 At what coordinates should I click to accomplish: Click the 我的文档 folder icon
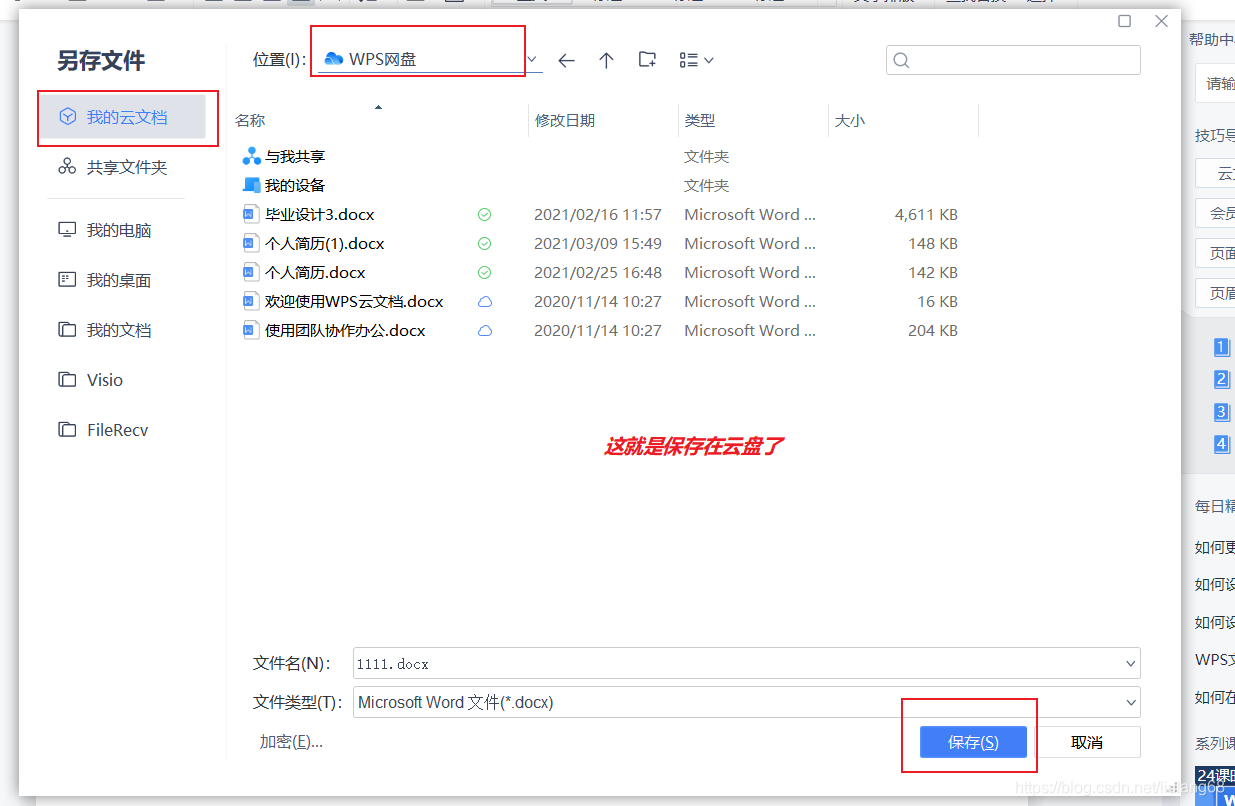pyautogui.click(x=67, y=330)
